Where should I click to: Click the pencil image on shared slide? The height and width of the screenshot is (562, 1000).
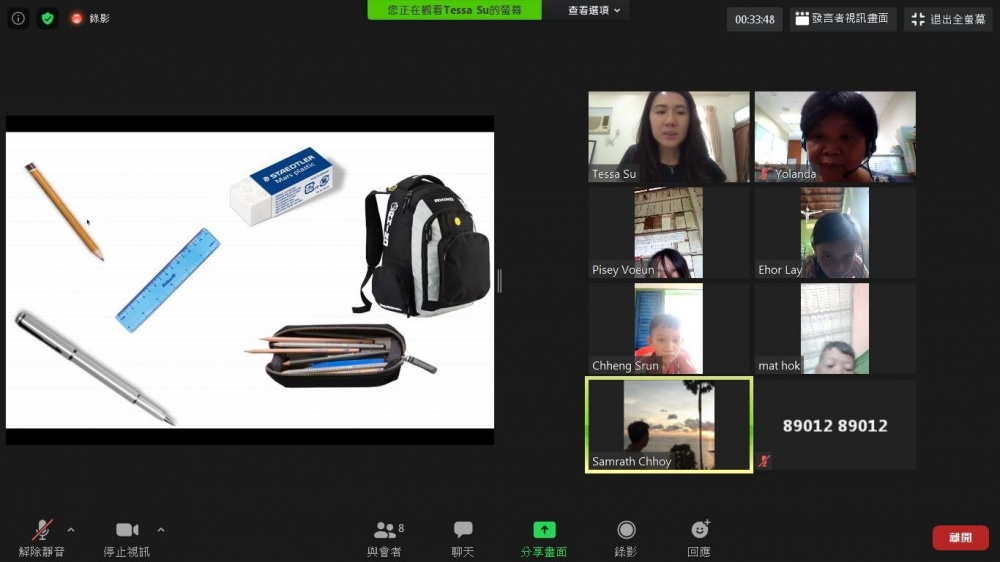pos(64,211)
